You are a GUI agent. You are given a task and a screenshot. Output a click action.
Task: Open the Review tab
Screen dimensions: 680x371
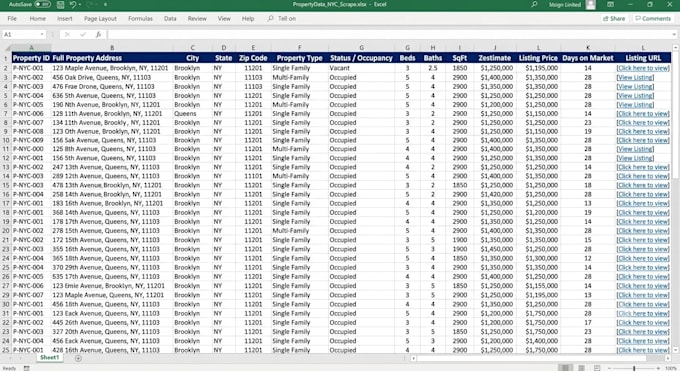tap(197, 19)
